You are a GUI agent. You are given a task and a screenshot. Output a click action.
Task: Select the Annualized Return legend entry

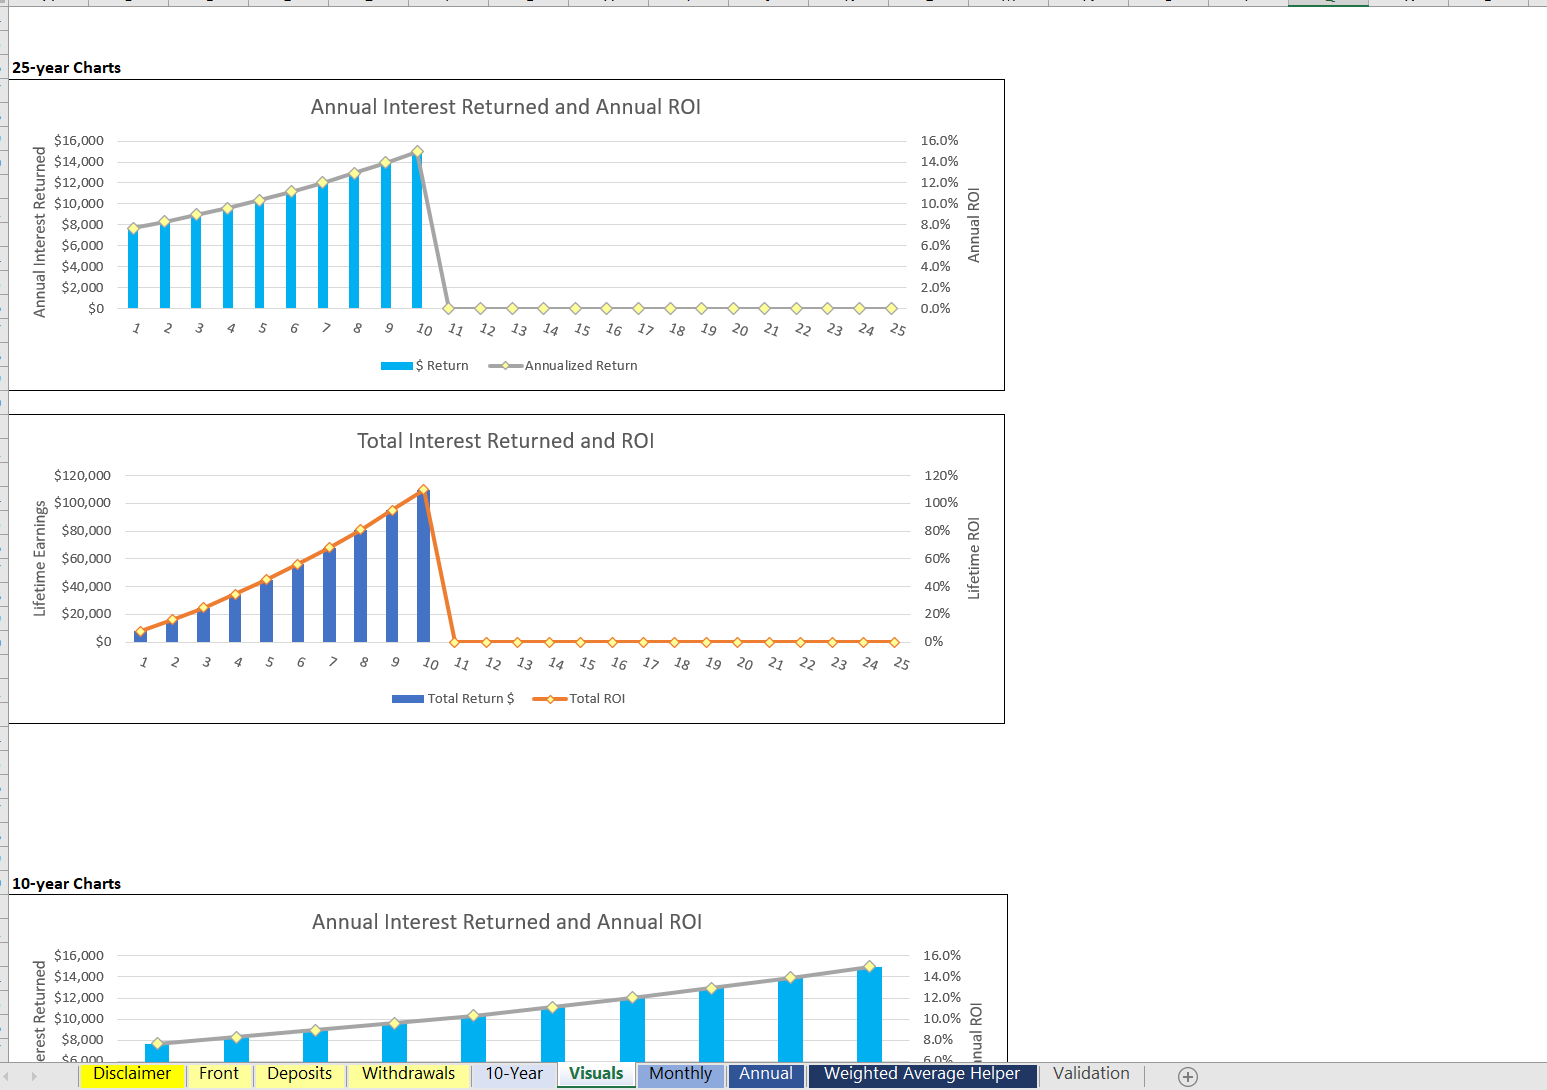click(563, 366)
